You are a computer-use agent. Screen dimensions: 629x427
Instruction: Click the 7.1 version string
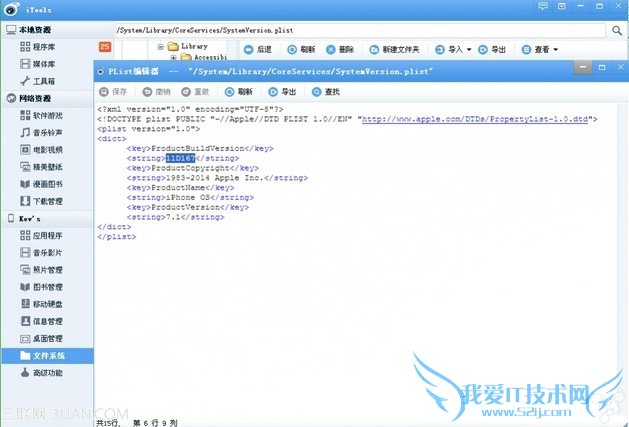(x=175, y=217)
